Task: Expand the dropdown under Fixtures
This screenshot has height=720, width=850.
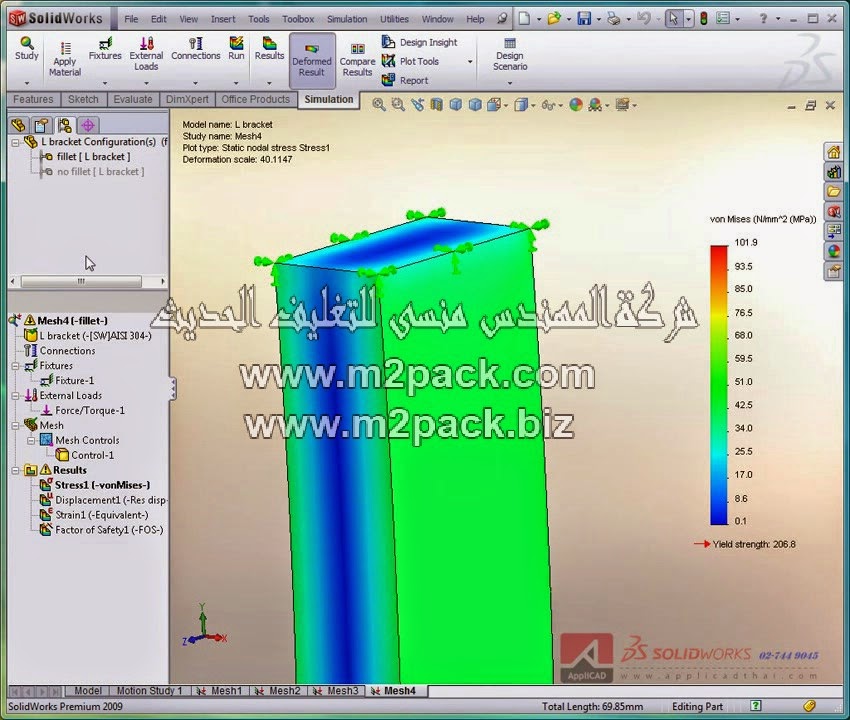Action: pos(105,83)
